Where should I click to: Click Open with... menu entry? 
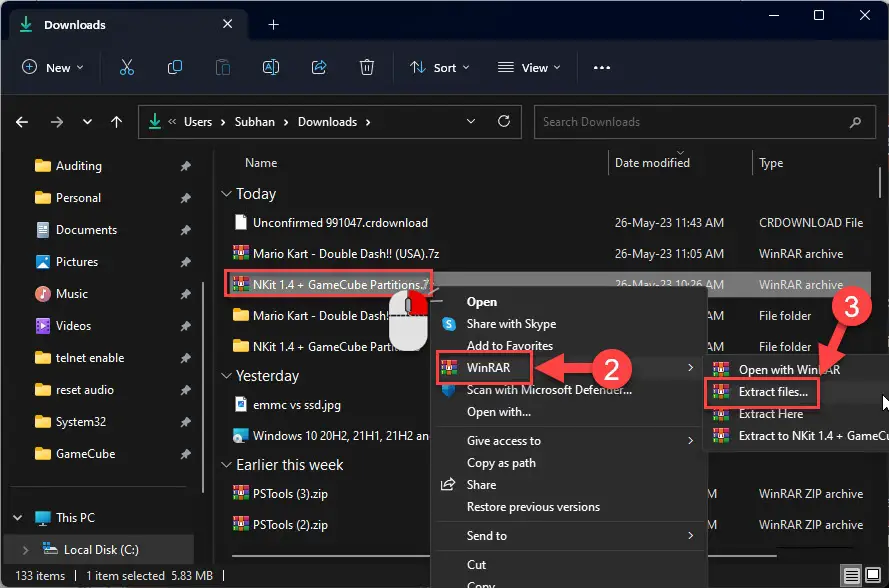499,412
